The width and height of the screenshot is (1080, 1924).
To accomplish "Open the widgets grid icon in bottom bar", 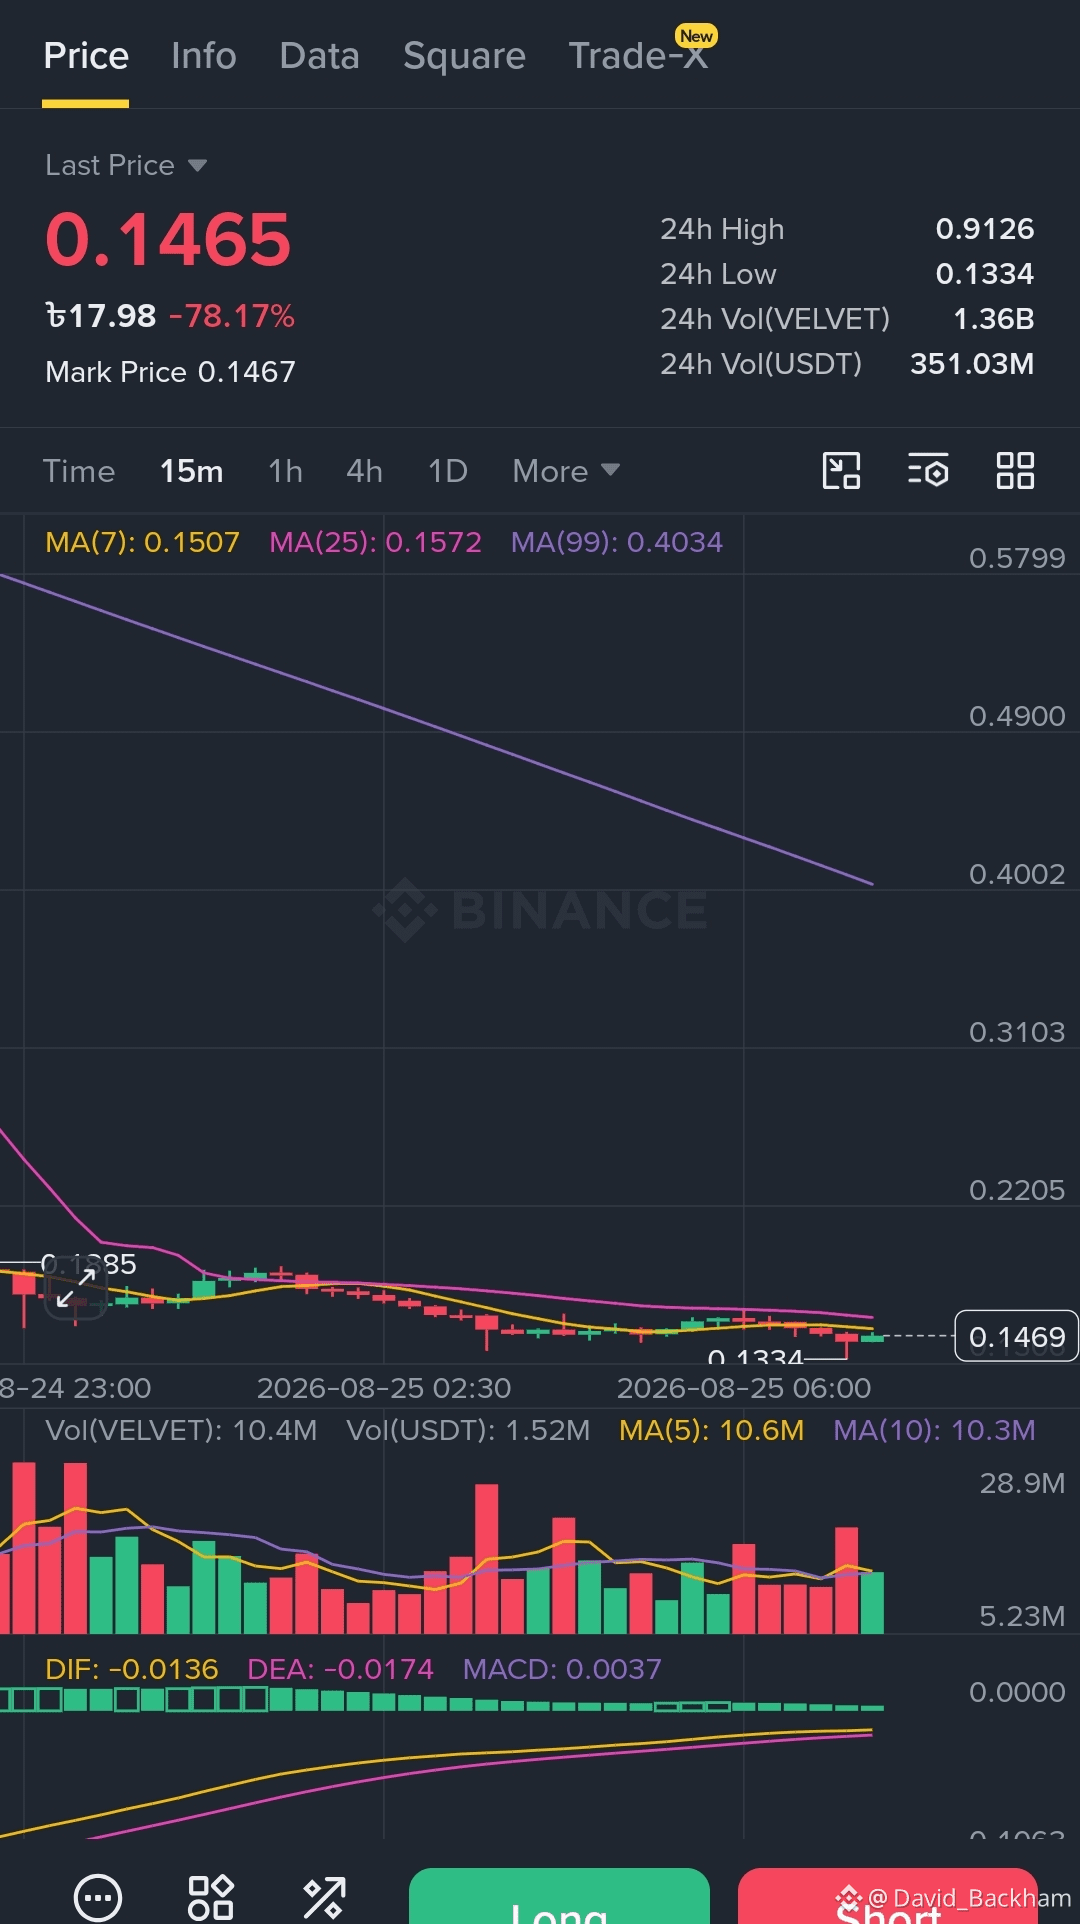I will [211, 1897].
